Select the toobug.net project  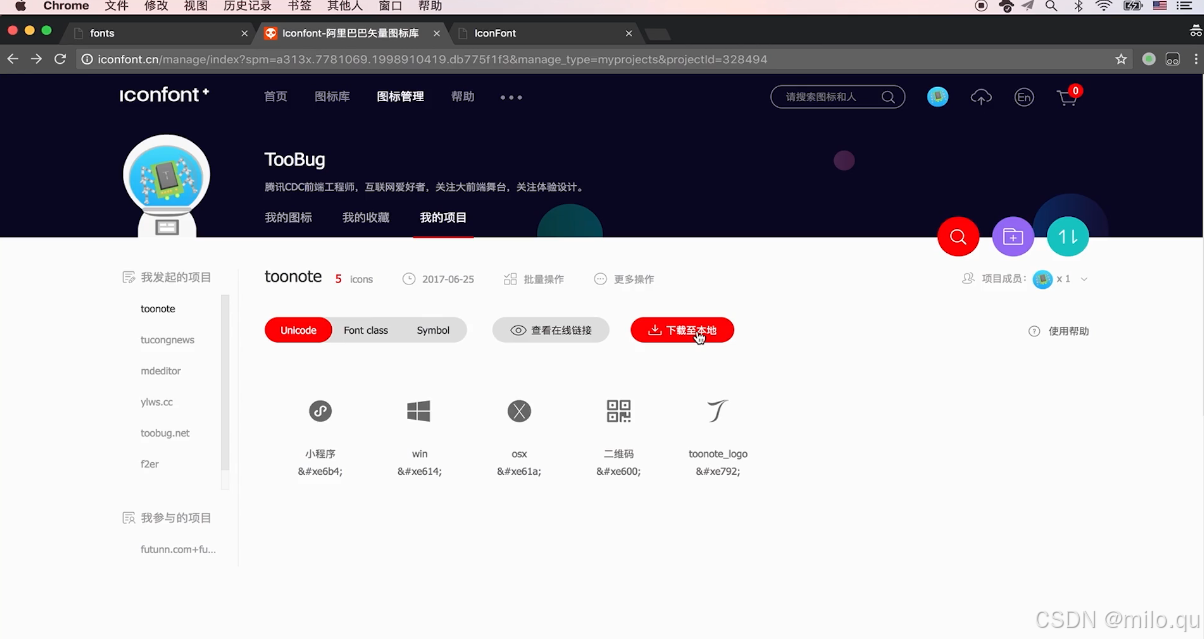[165, 433]
